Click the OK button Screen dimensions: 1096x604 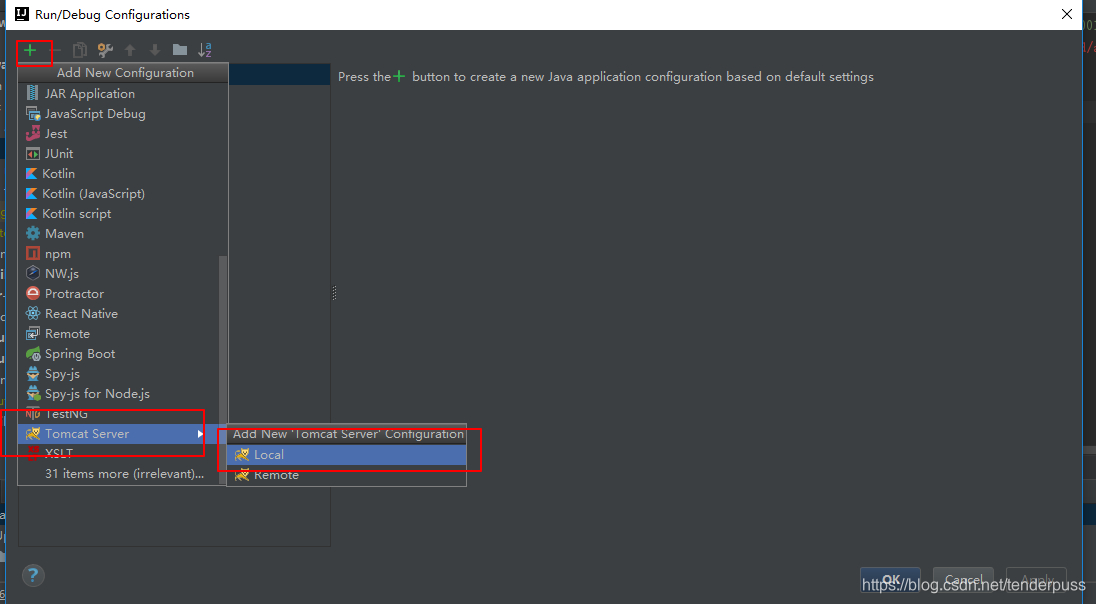coord(890,580)
